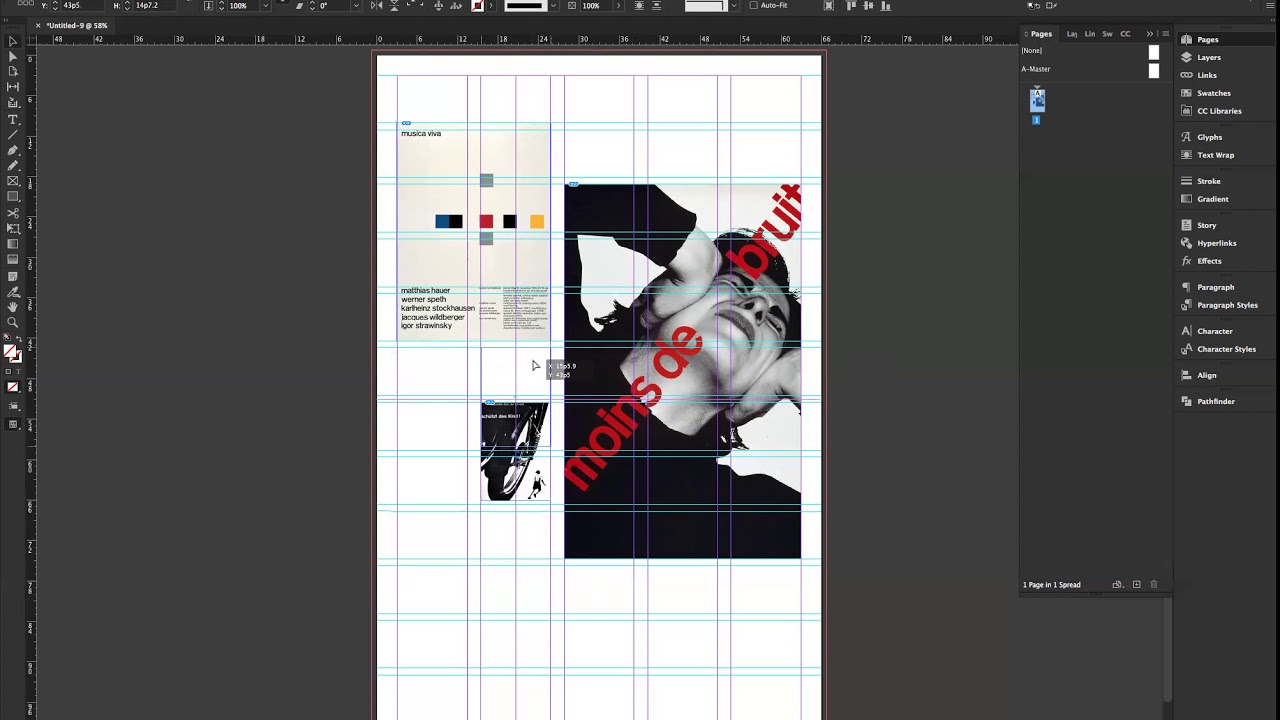Select the page 1 thumbnail in Pages
1280x720 pixels.
[1037, 100]
